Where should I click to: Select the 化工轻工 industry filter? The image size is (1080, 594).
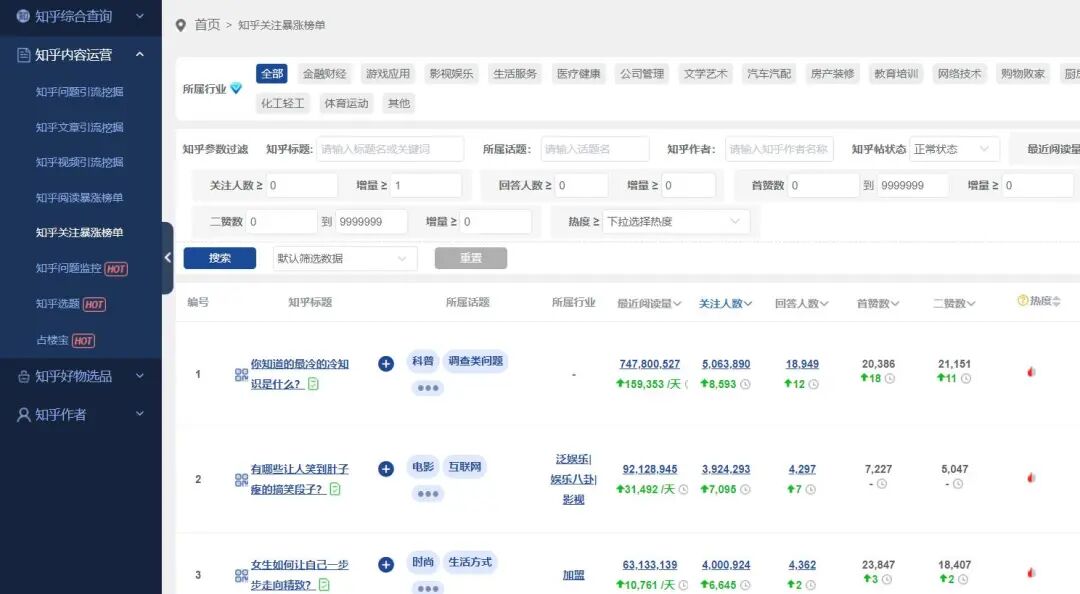(x=282, y=103)
